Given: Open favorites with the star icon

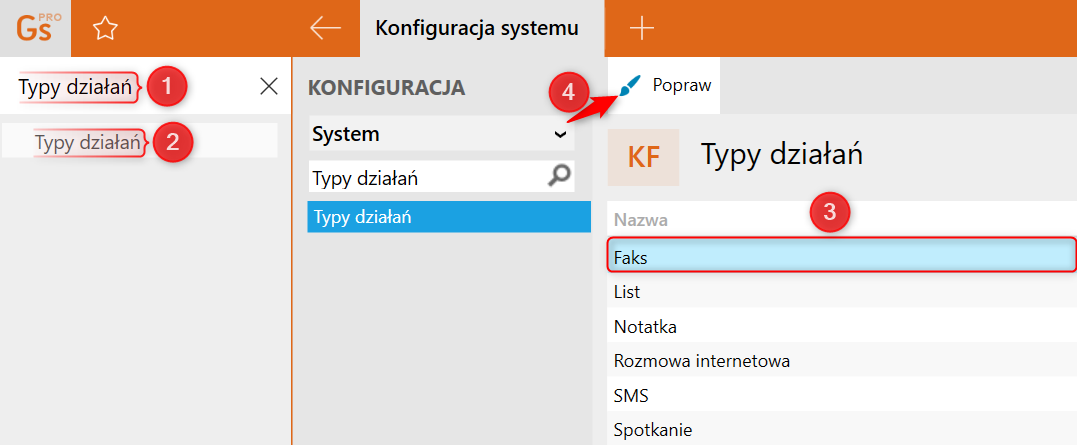Looking at the screenshot, I should click(x=104, y=29).
